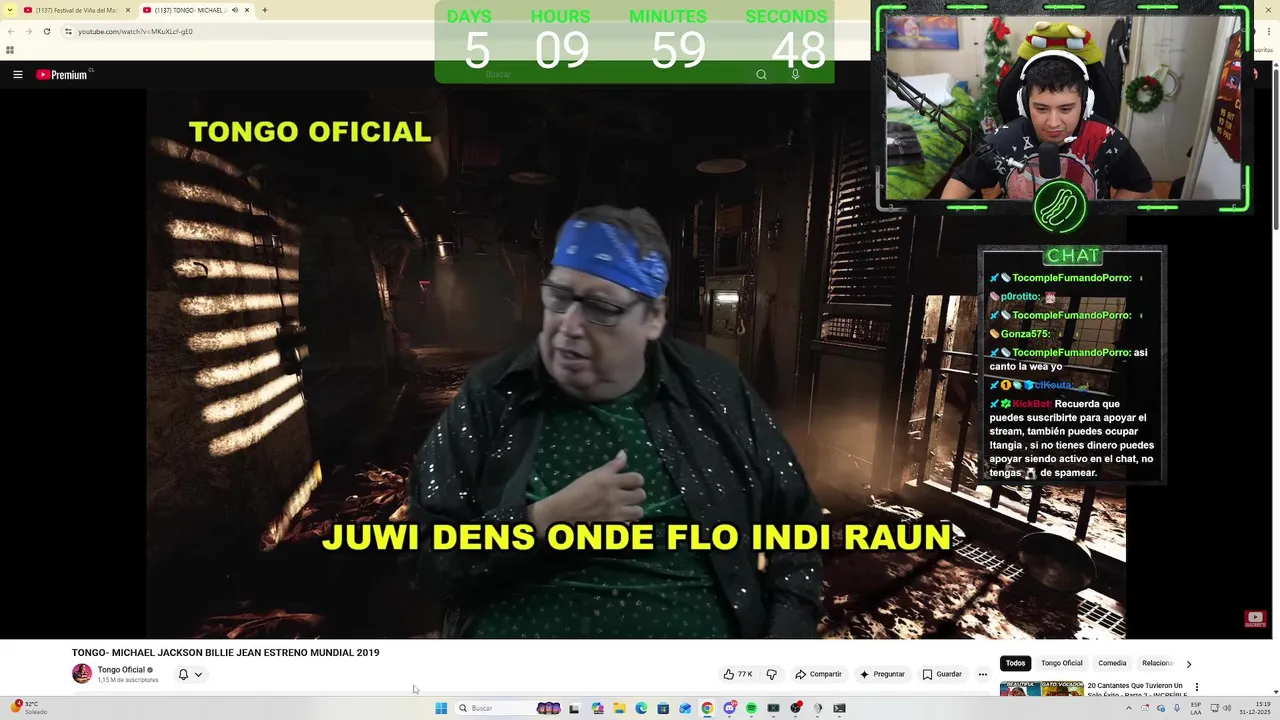Close the TONGO Michael Jackson tab

click(247, 10)
